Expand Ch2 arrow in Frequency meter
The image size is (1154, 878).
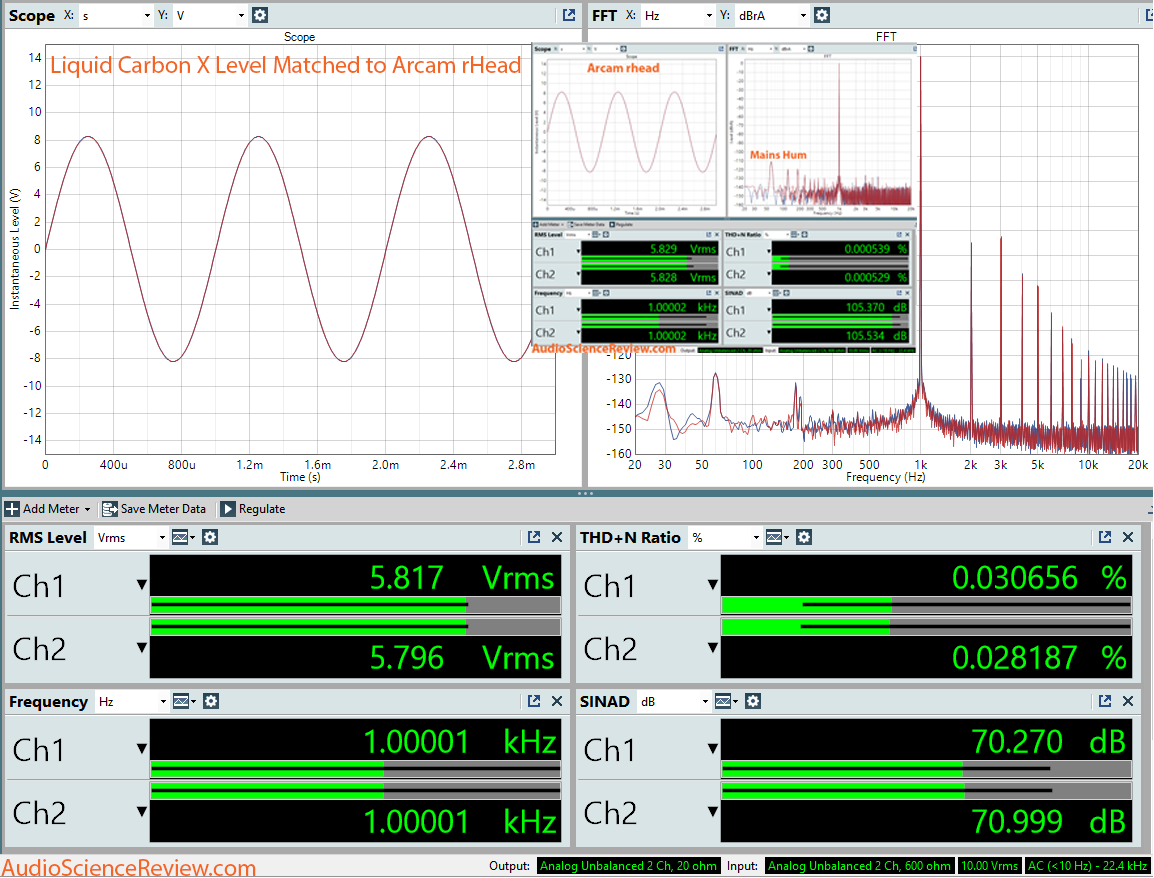click(141, 812)
